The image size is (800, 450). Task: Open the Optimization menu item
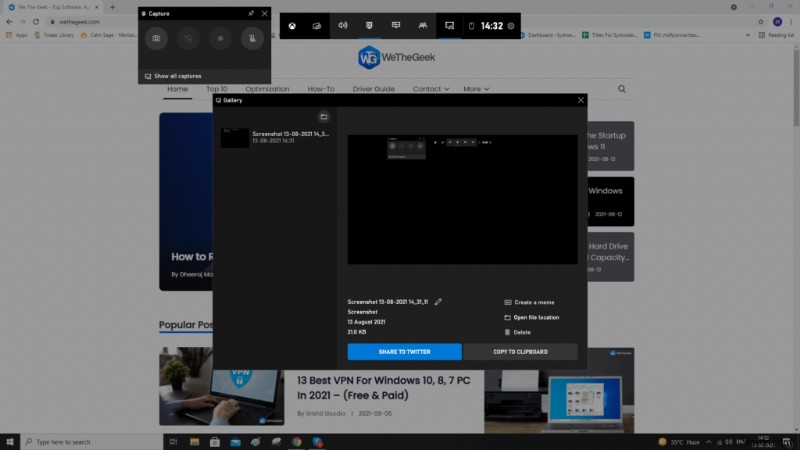(x=267, y=89)
